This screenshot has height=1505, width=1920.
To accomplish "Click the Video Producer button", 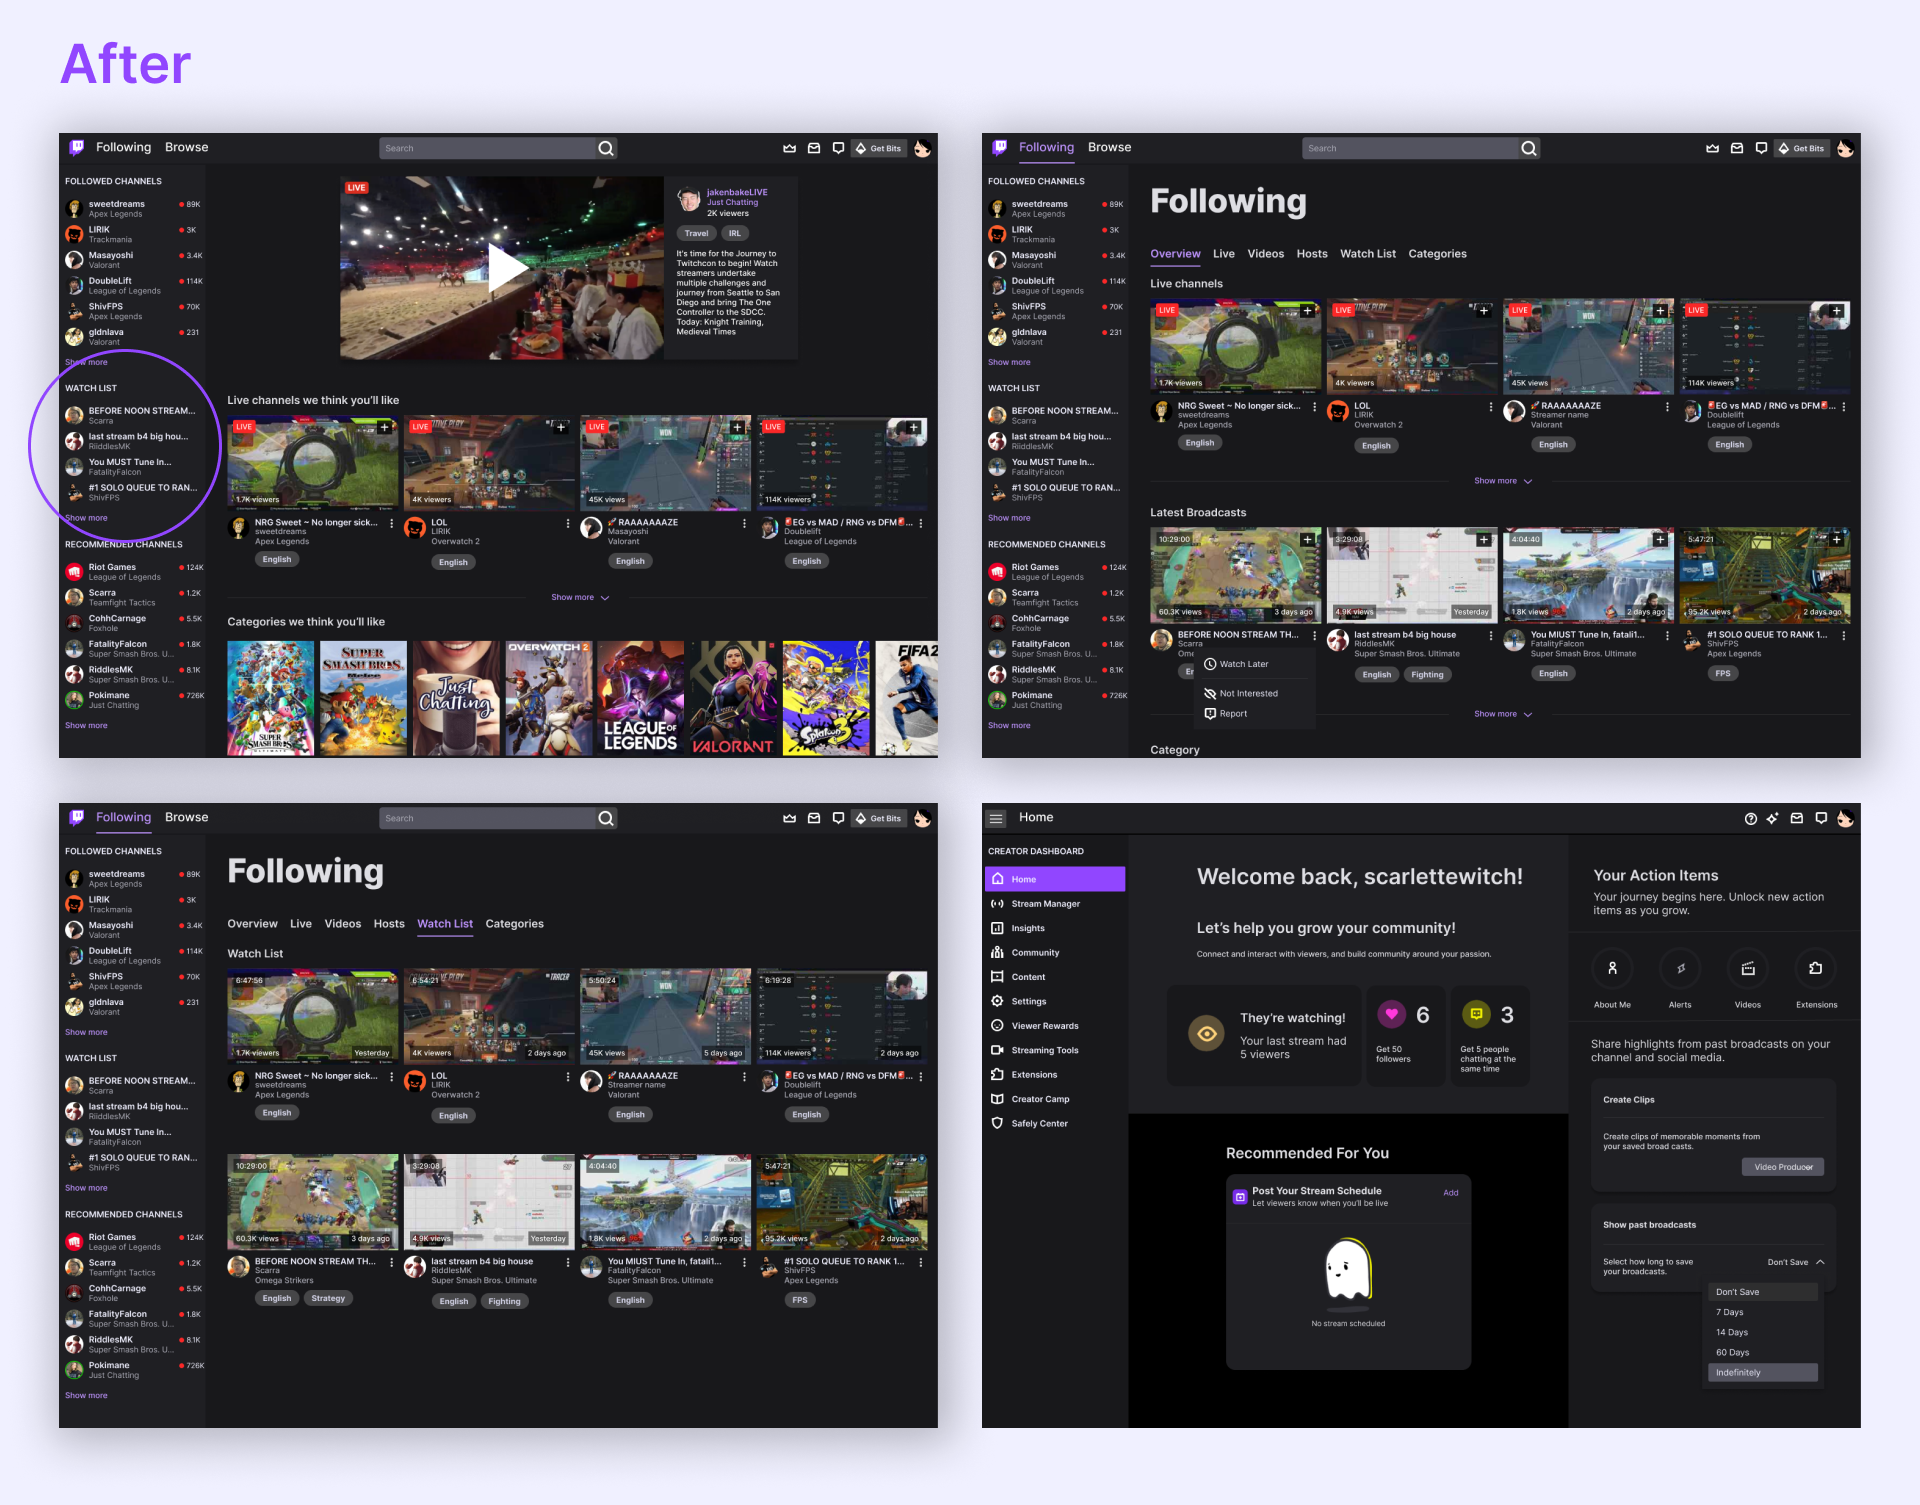I will pyautogui.click(x=1783, y=1167).
